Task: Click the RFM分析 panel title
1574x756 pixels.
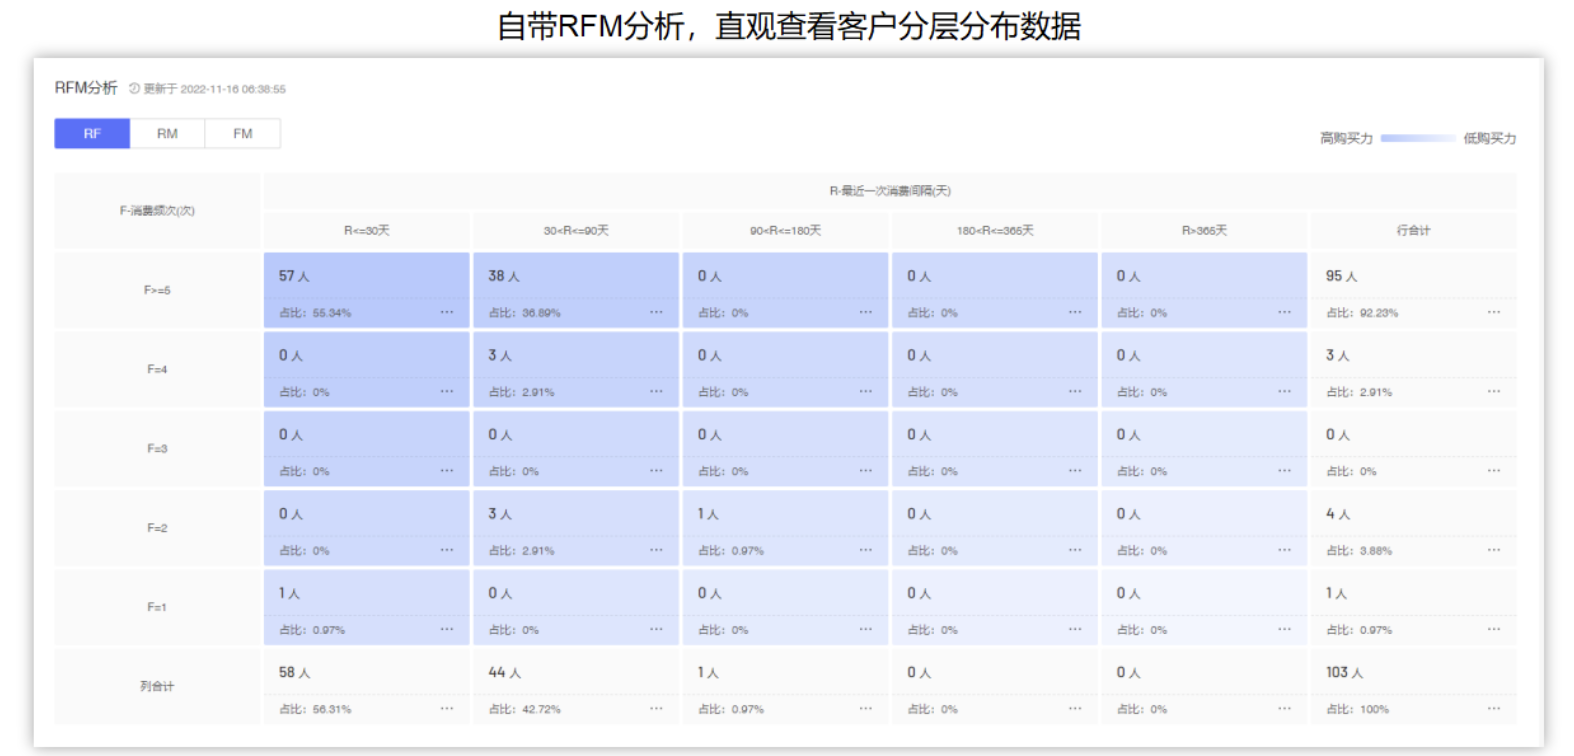Action: (x=86, y=88)
